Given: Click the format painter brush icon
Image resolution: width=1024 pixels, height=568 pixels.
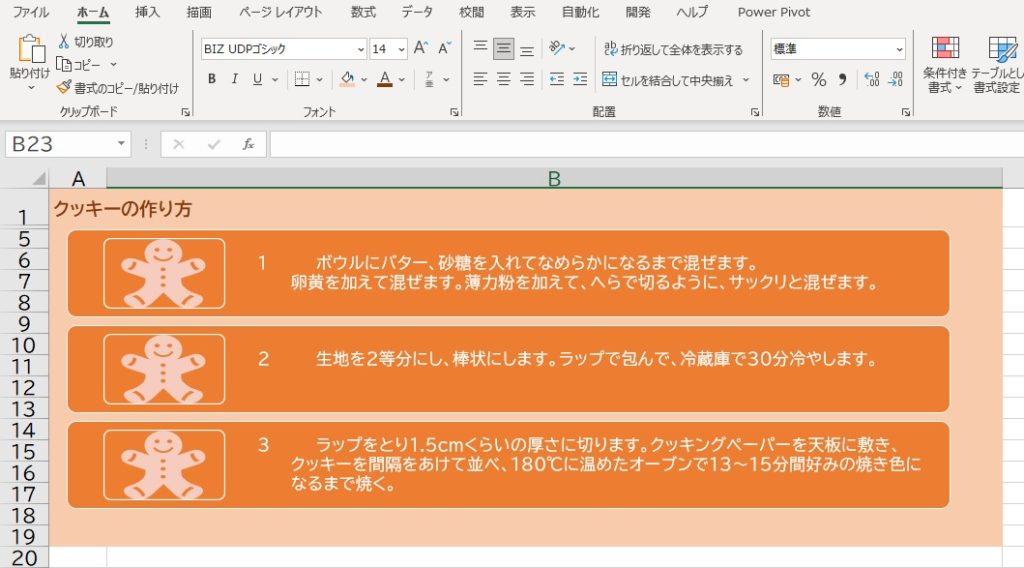Looking at the screenshot, I should pyautogui.click(x=64, y=88).
